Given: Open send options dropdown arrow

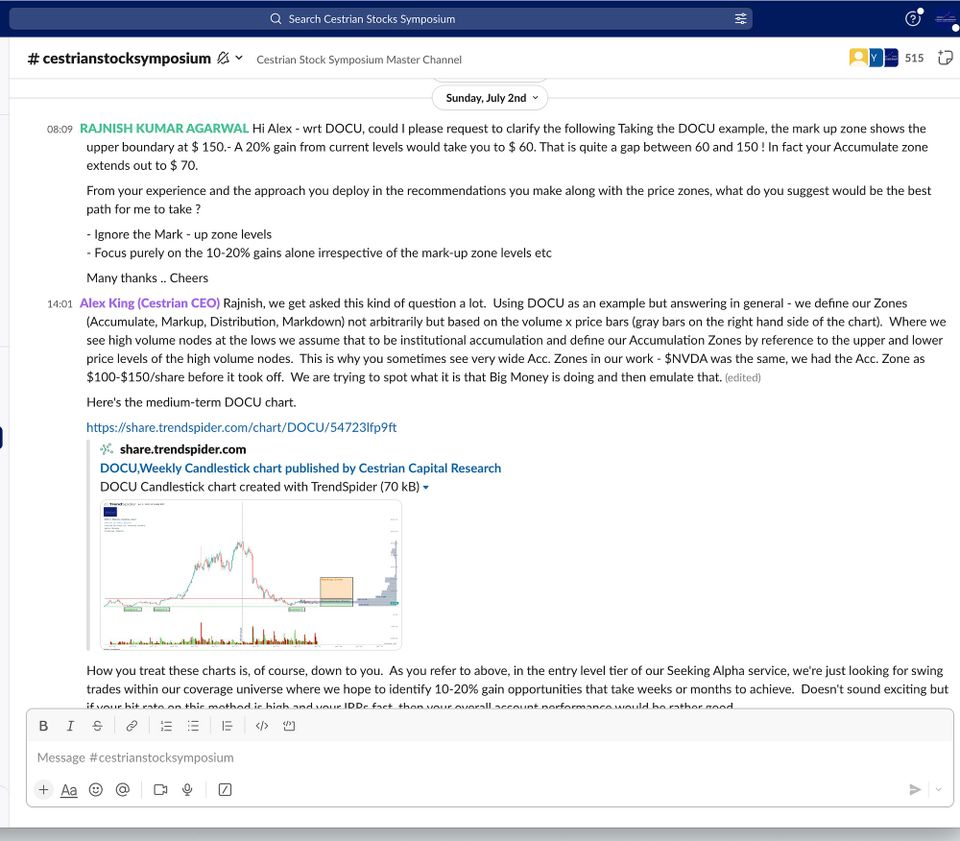Looking at the screenshot, I should tap(938, 790).
